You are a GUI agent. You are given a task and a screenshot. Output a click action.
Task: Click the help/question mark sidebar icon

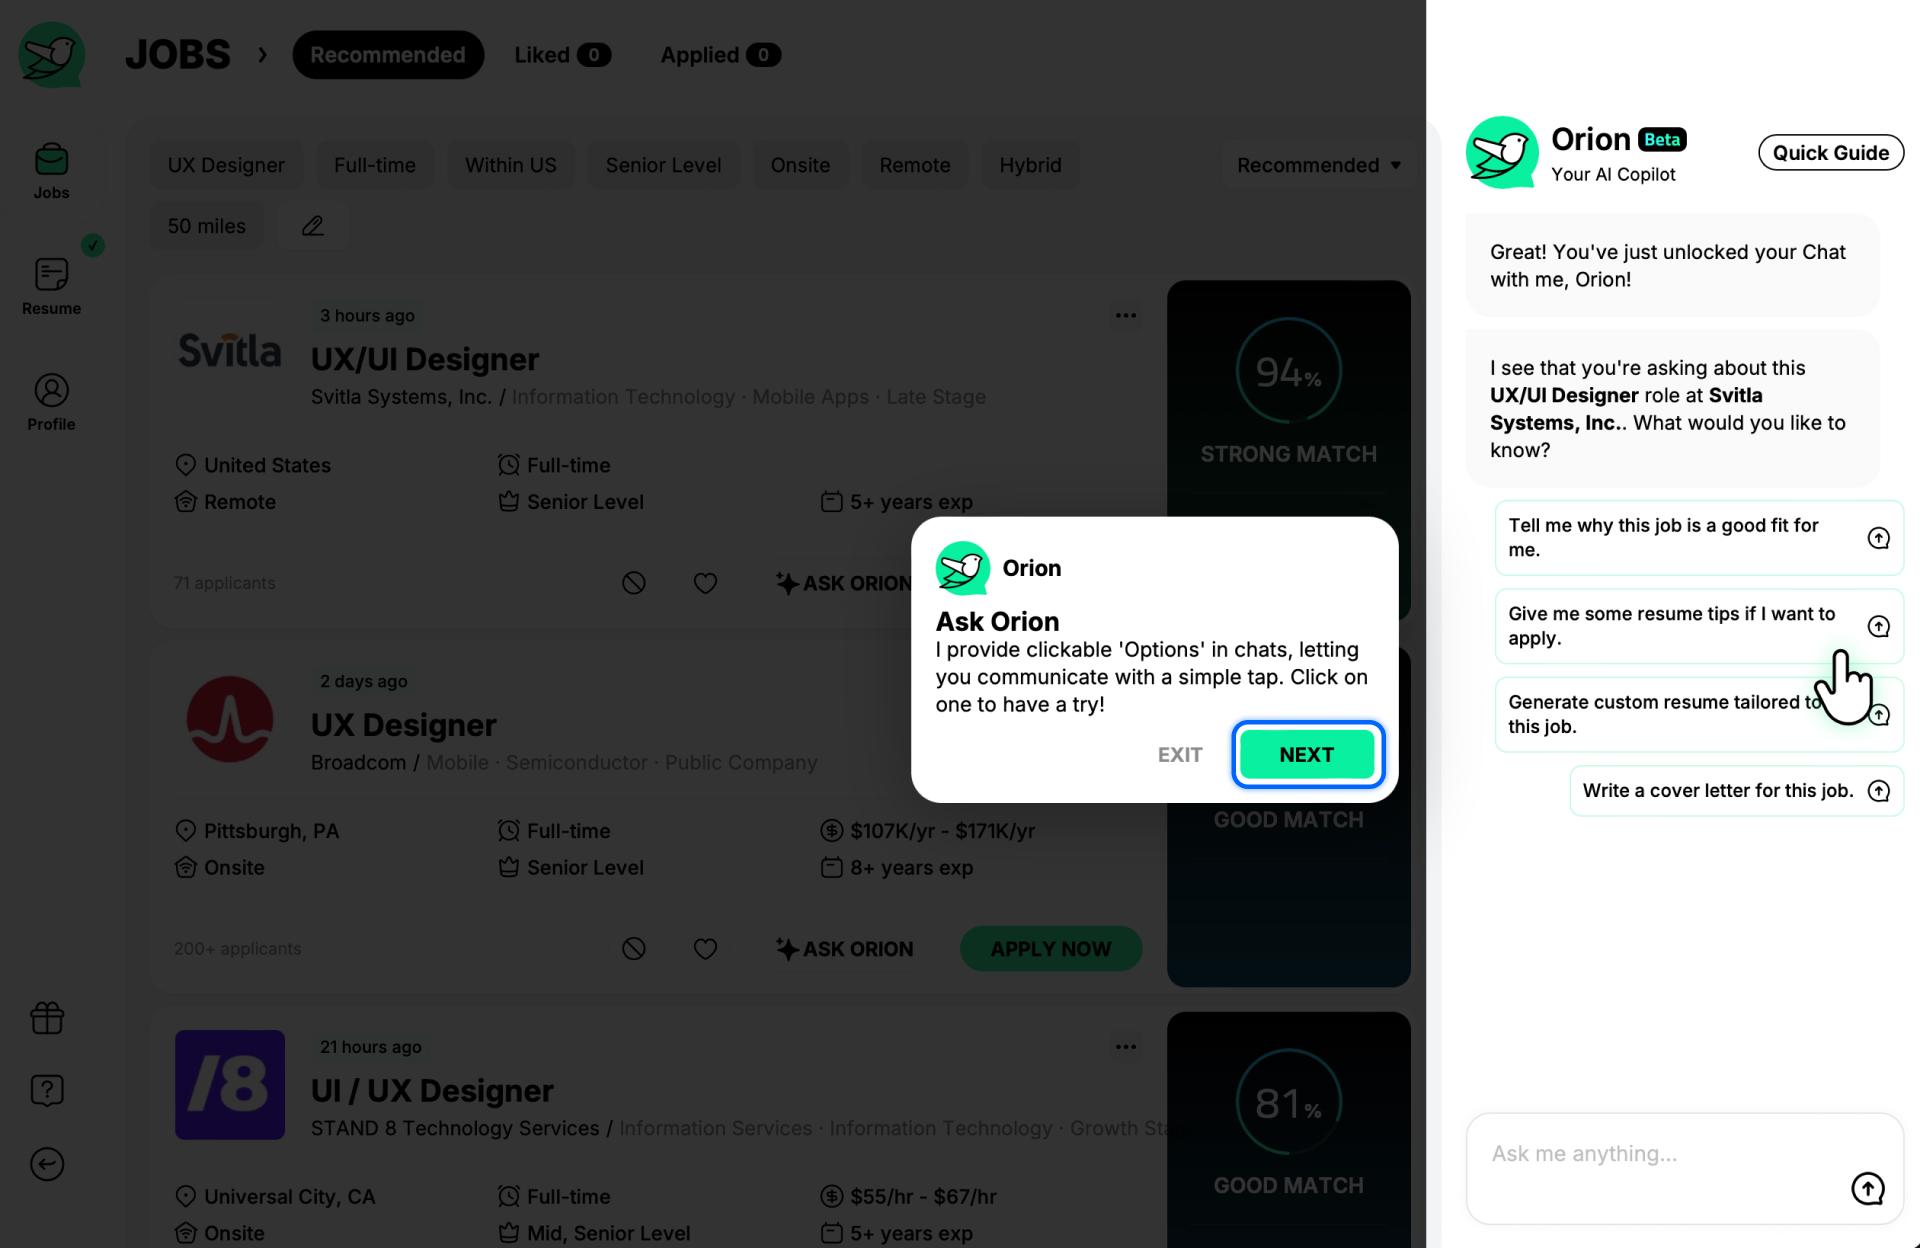coord(48,1090)
